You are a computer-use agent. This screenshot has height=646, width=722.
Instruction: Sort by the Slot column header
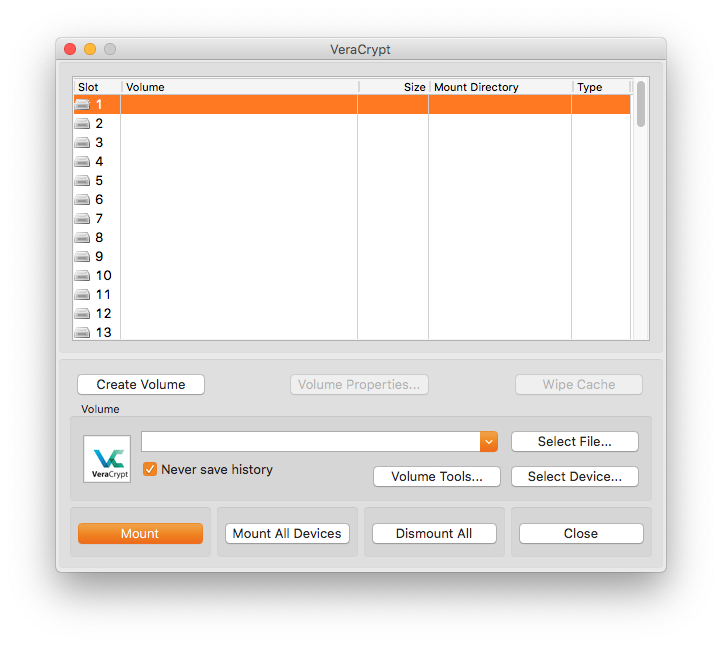tap(97, 87)
